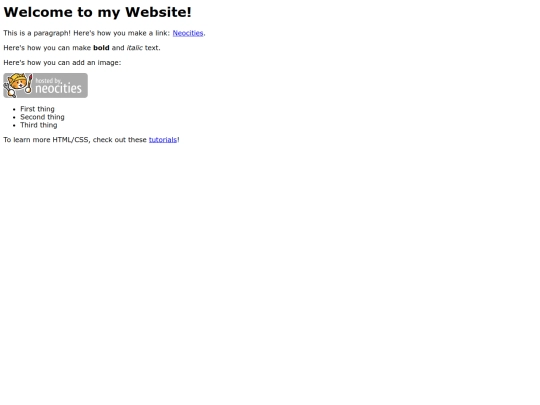Click the Welcome to my Website heading
Screen dimensions: 540x405
tap(97, 12)
